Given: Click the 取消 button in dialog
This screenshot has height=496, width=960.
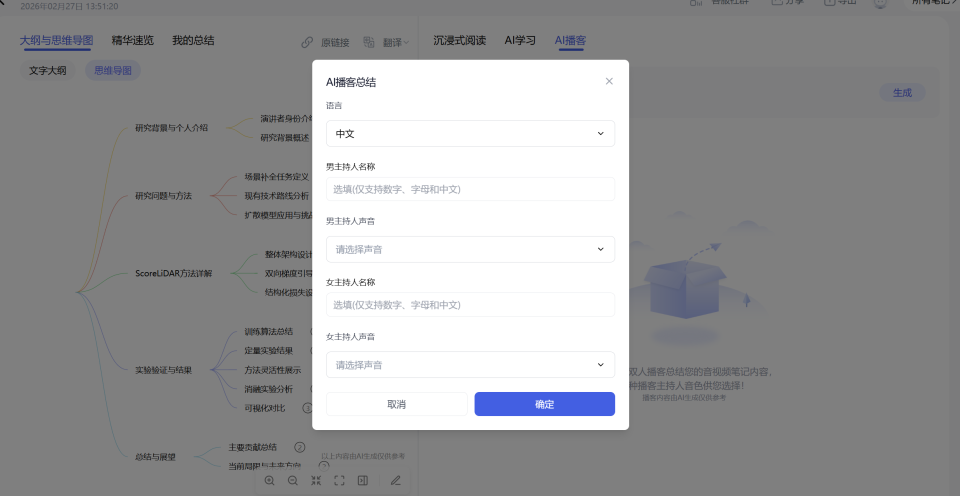Looking at the screenshot, I should tap(397, 404).
